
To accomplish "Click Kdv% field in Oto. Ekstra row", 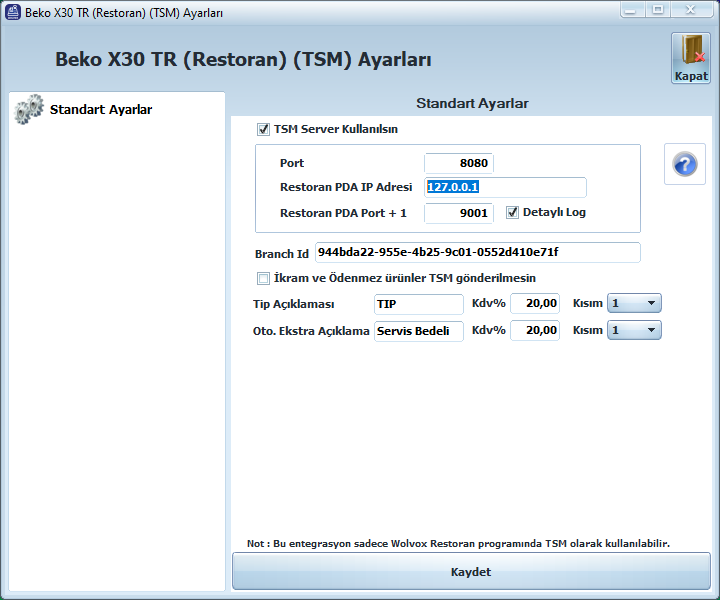I will coord(534,331).
